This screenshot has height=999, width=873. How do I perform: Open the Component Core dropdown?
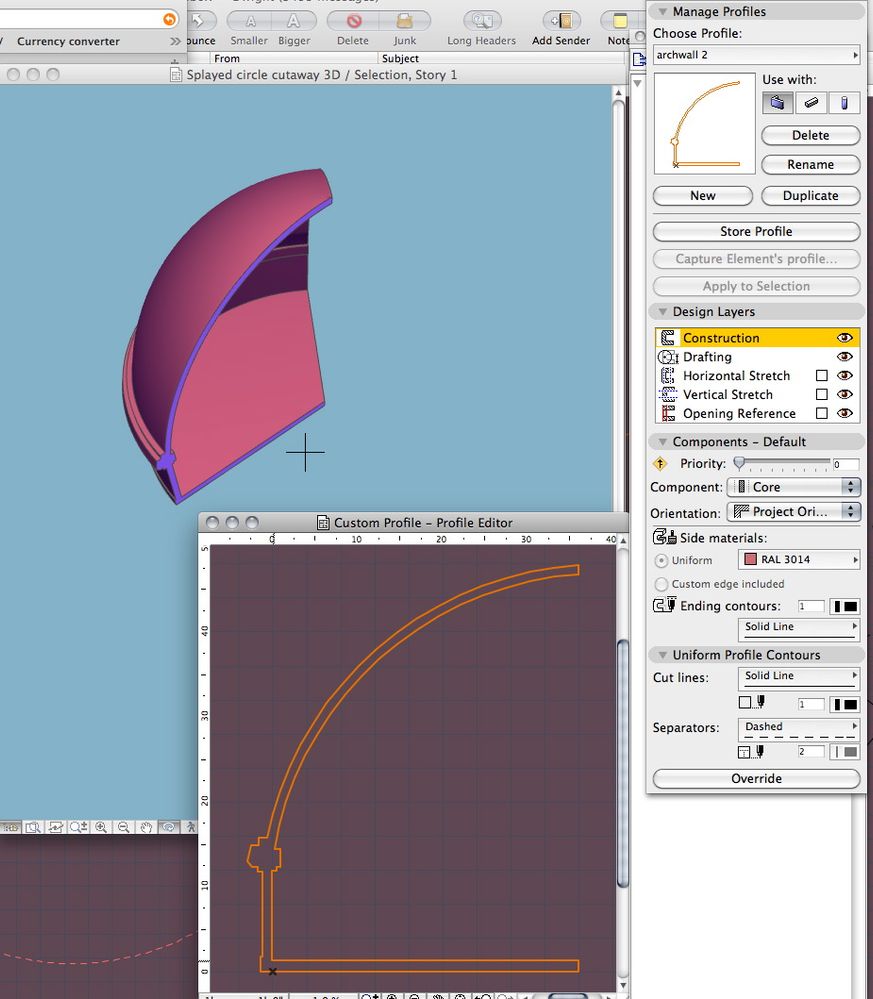click(794, 487)
